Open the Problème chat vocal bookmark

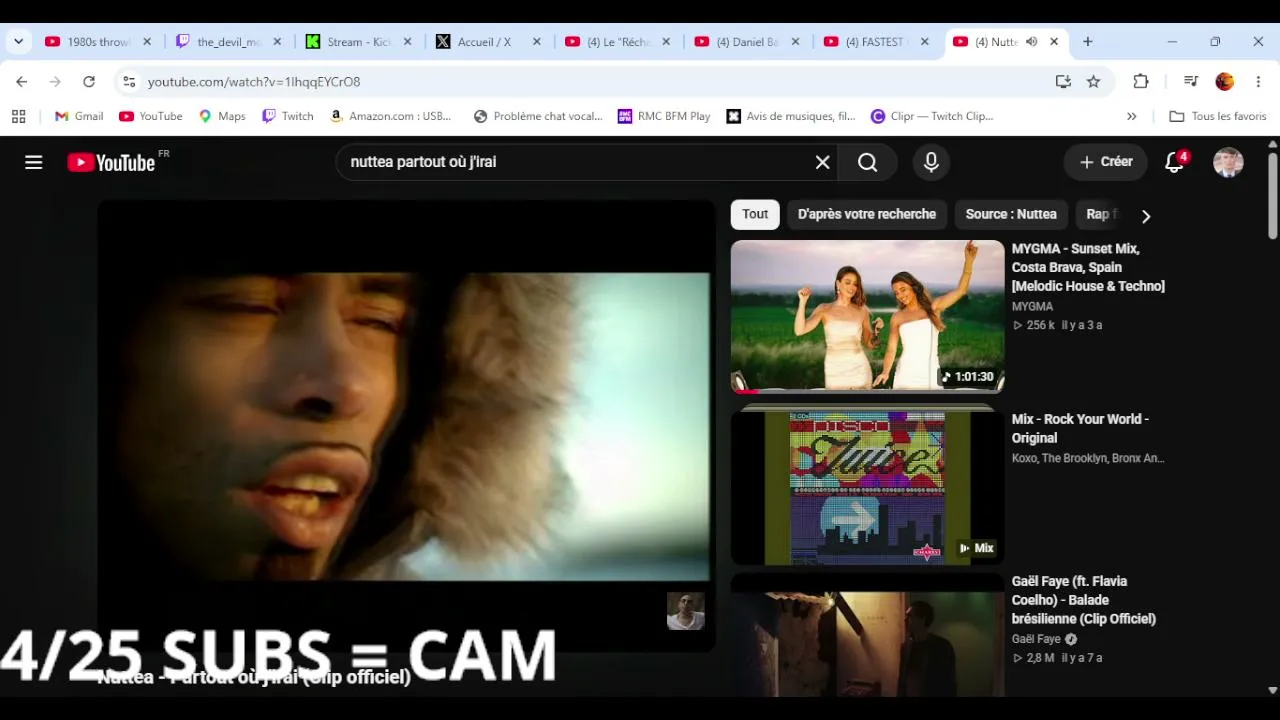(538, 116)
